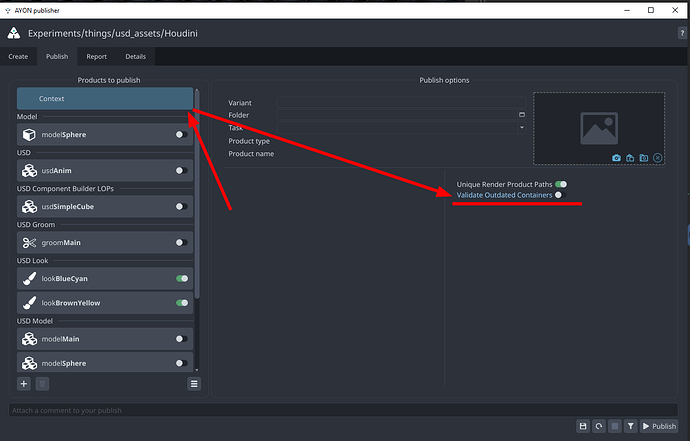Image resolution: width=690 pixels, height=441 pixels.
Task: Clear the thumbnail with the X icon
Action: 657,158
